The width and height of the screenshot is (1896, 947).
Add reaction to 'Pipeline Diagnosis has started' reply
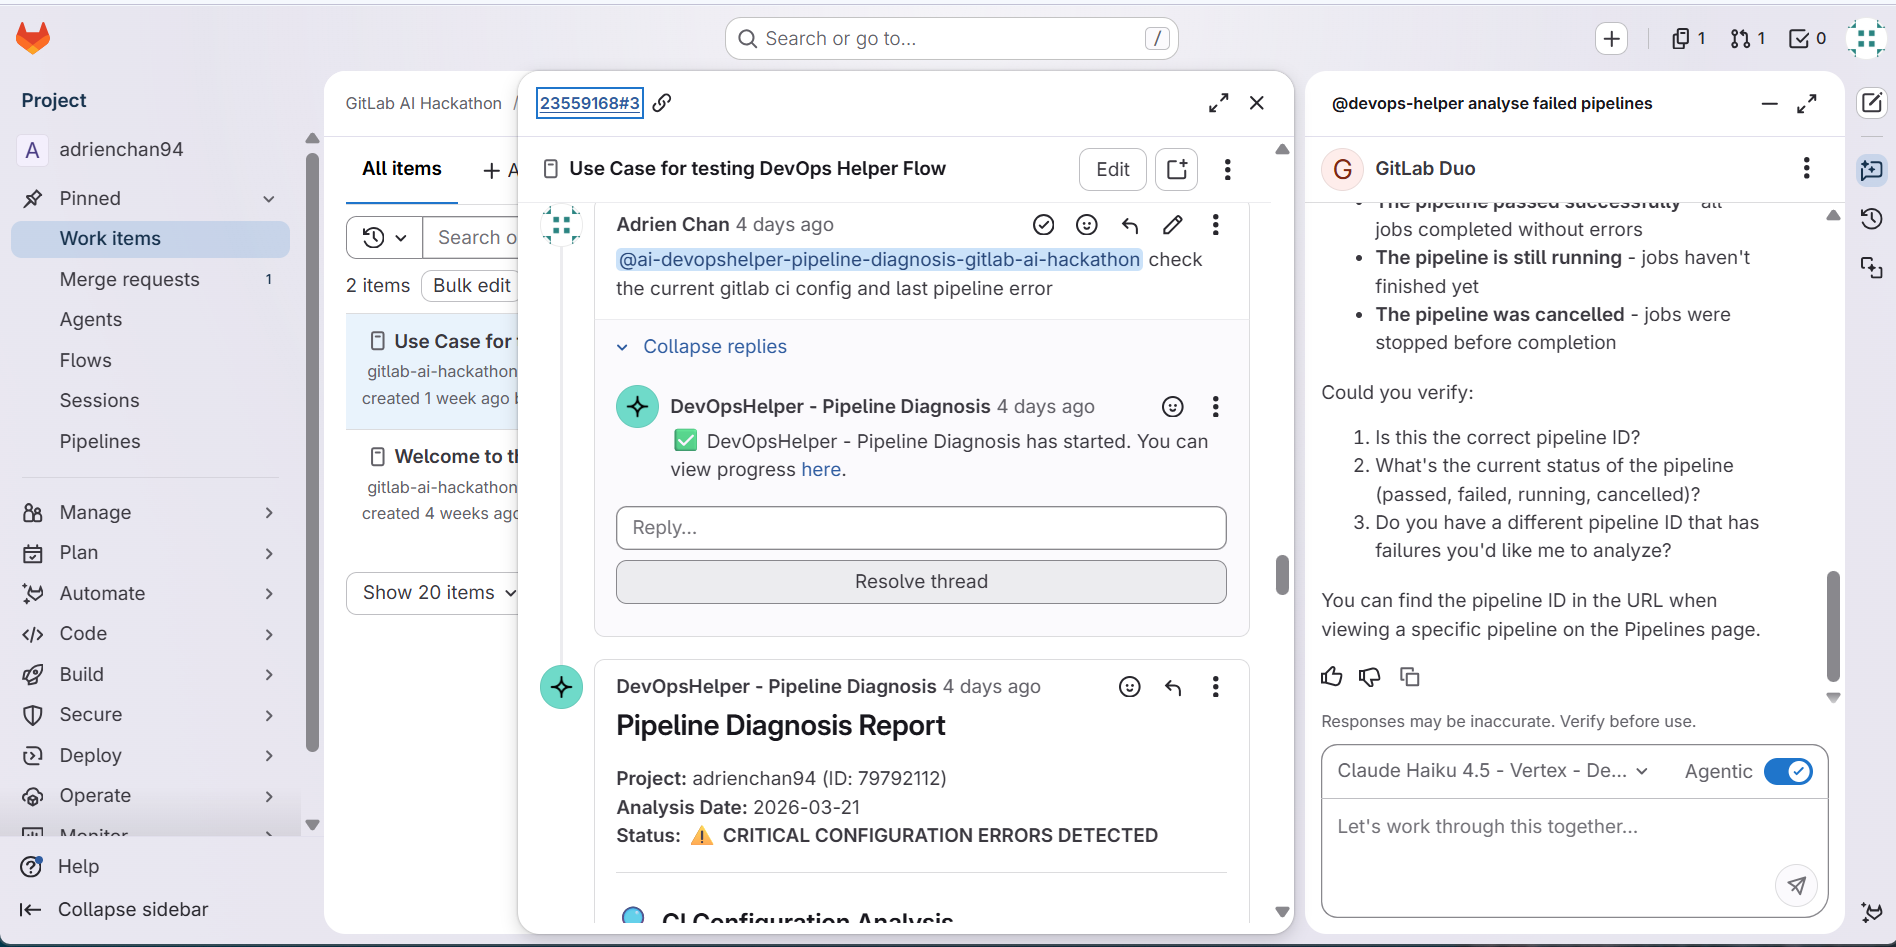click(1172, 407)
